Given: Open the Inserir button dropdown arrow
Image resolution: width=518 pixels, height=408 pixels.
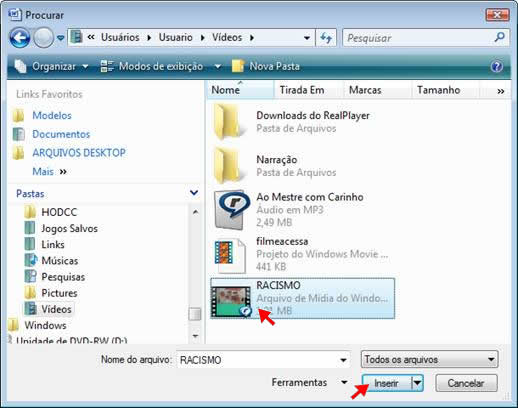Looking at the screenshot, I should click(417, 383).
